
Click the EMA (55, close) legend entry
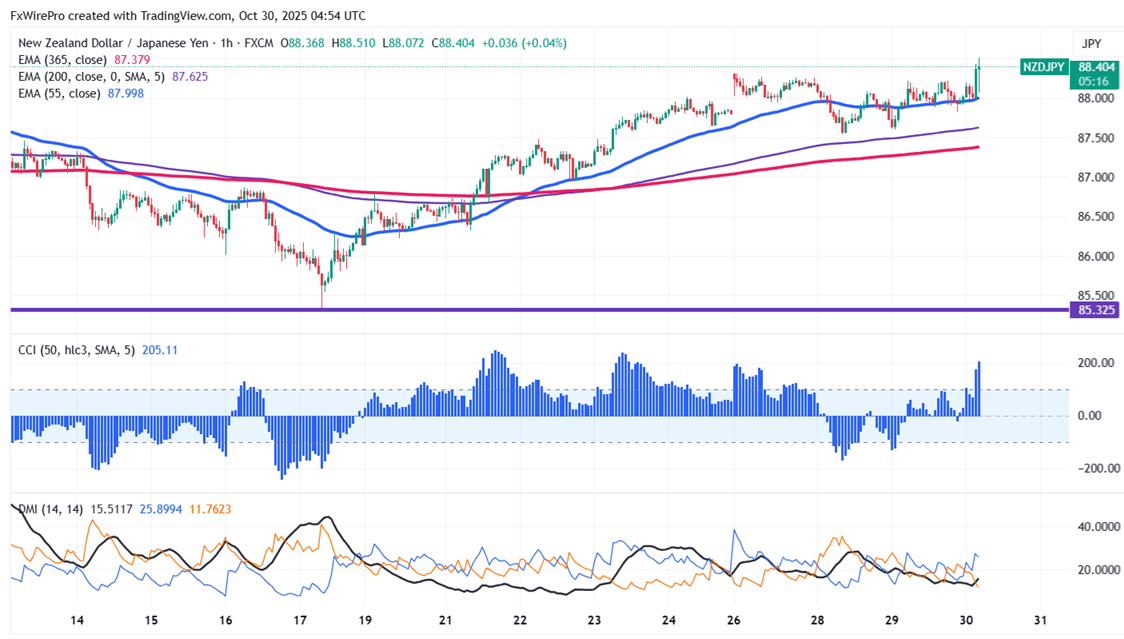[x=60, y=93]
